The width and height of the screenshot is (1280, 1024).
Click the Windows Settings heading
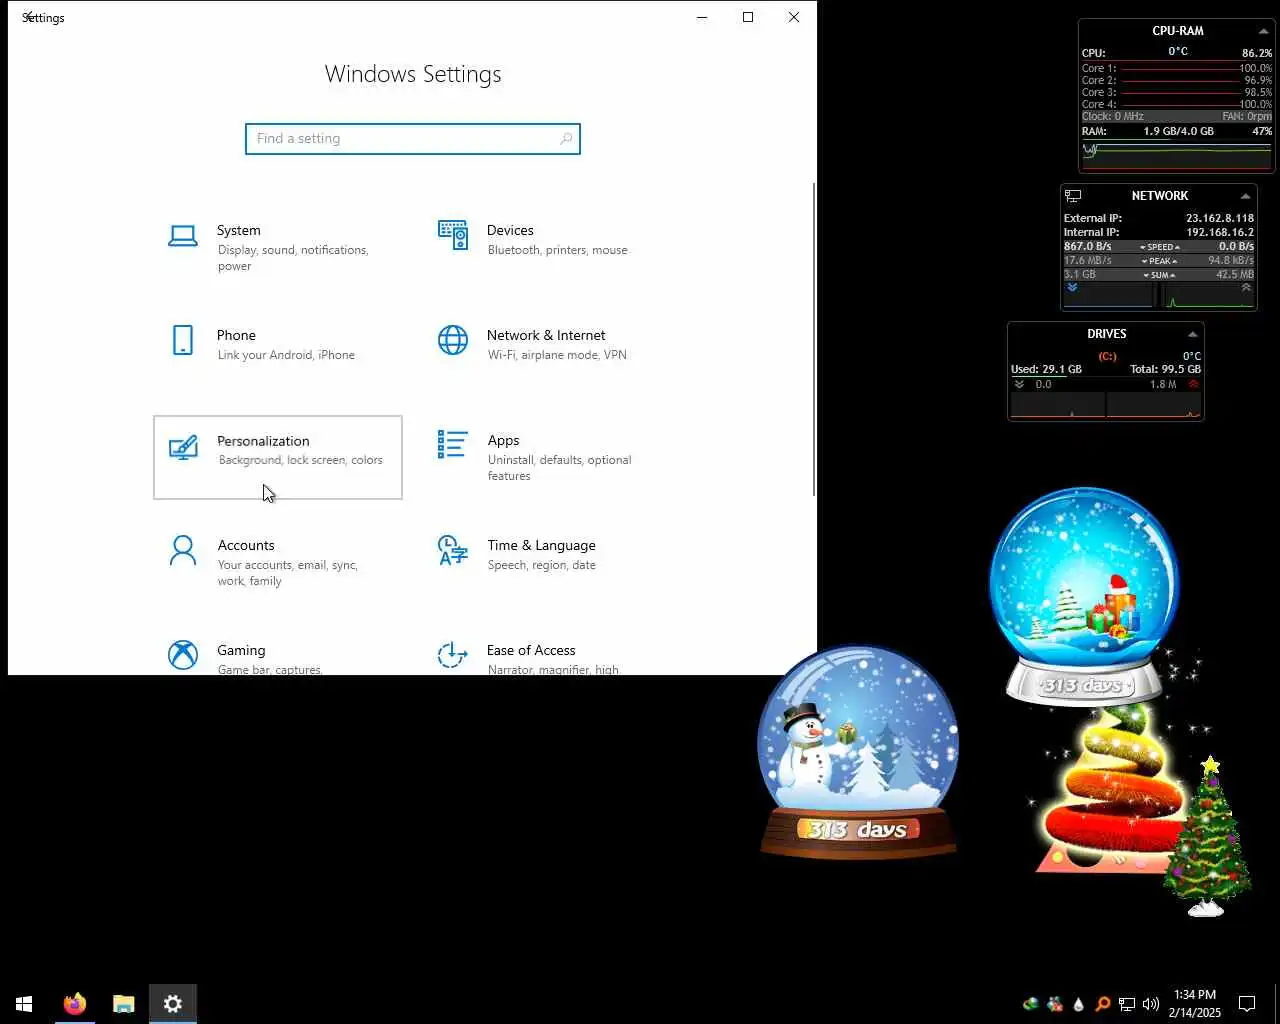(413, 74)
